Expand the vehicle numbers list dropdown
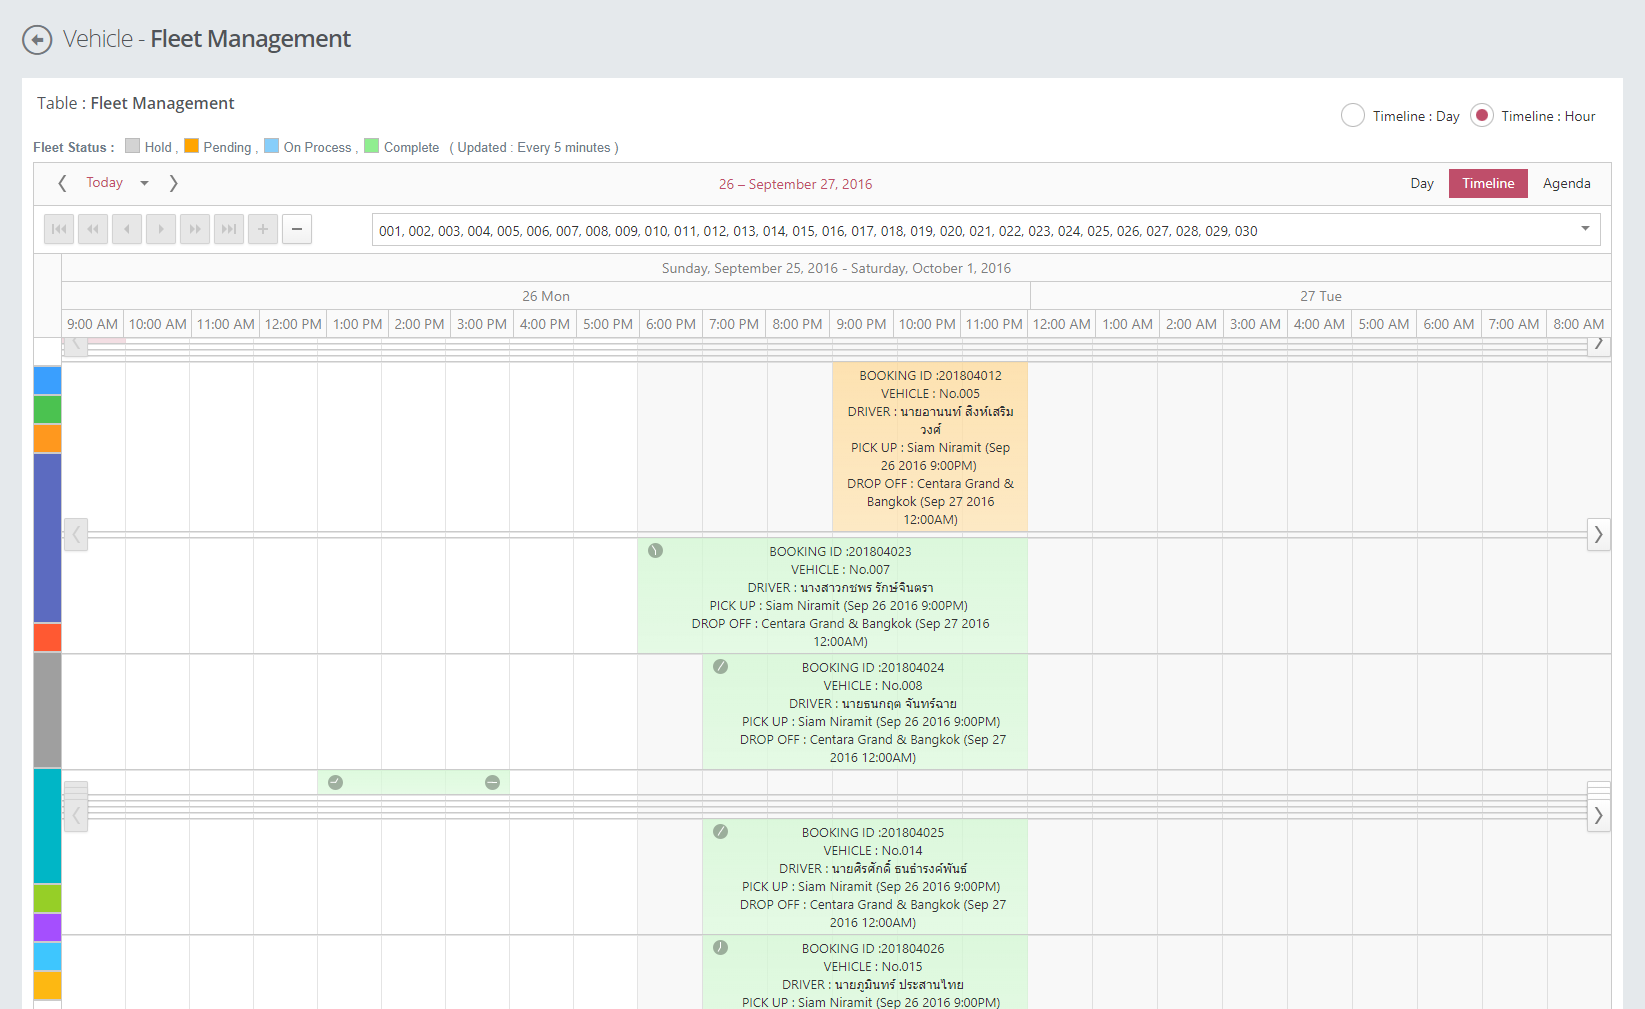Screen dimensions: 1645x1009 1585,229
